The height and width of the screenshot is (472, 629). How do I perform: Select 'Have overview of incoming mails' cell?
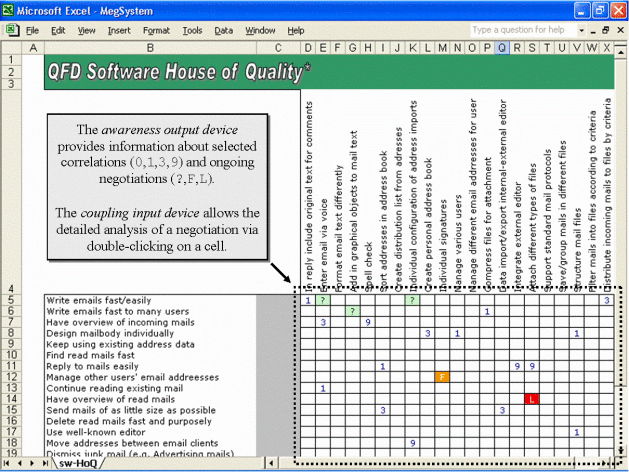tap(150, 322)
